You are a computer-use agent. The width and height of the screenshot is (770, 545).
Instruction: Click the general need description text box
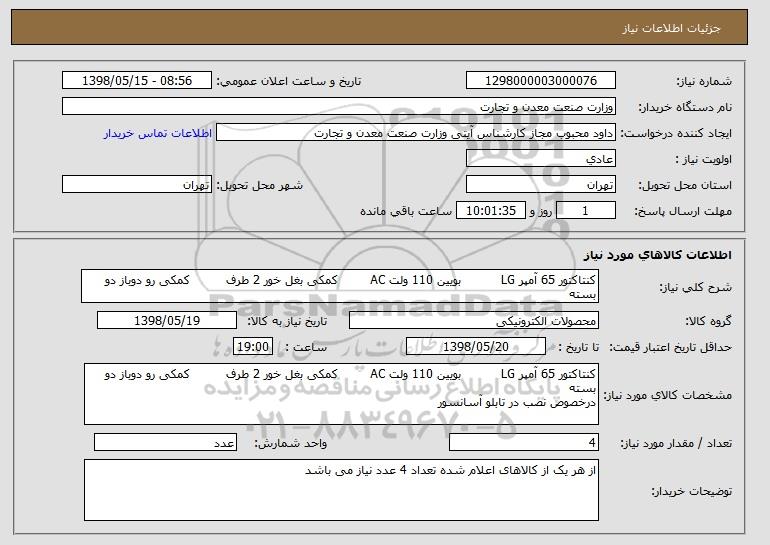click(x=340, y=286)
